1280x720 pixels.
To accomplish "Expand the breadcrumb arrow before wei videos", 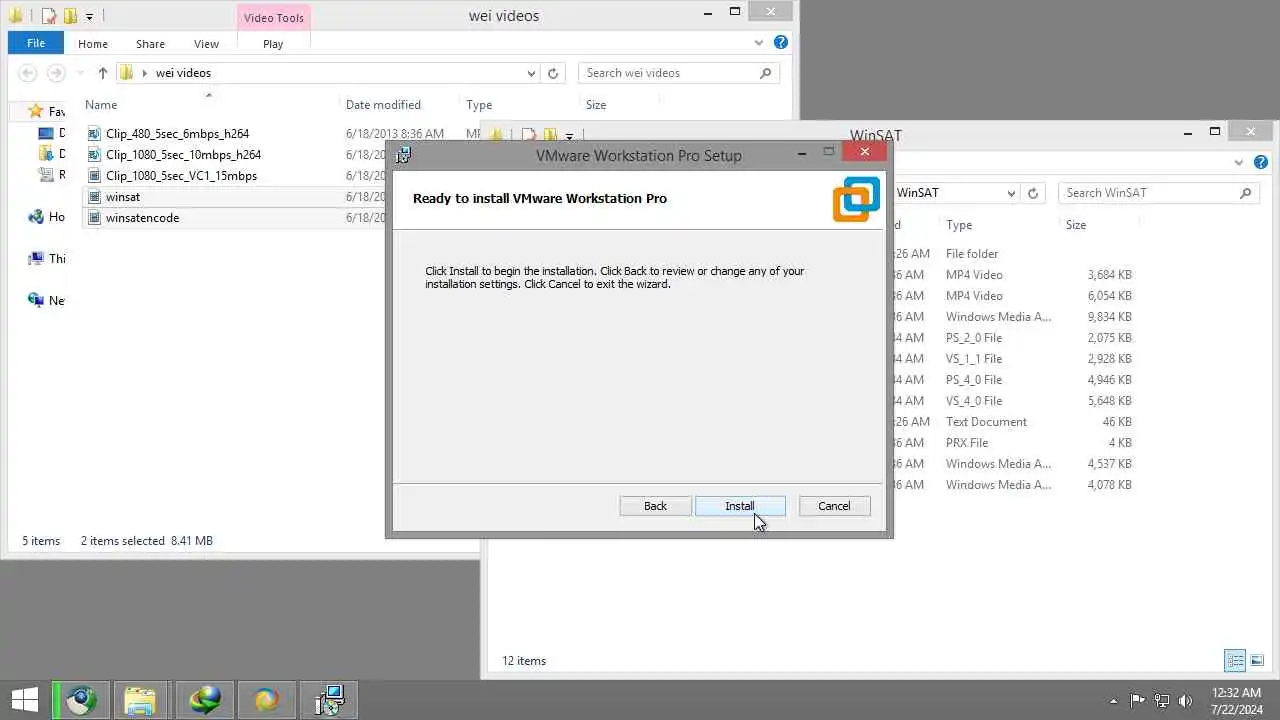I will [145, 73].
